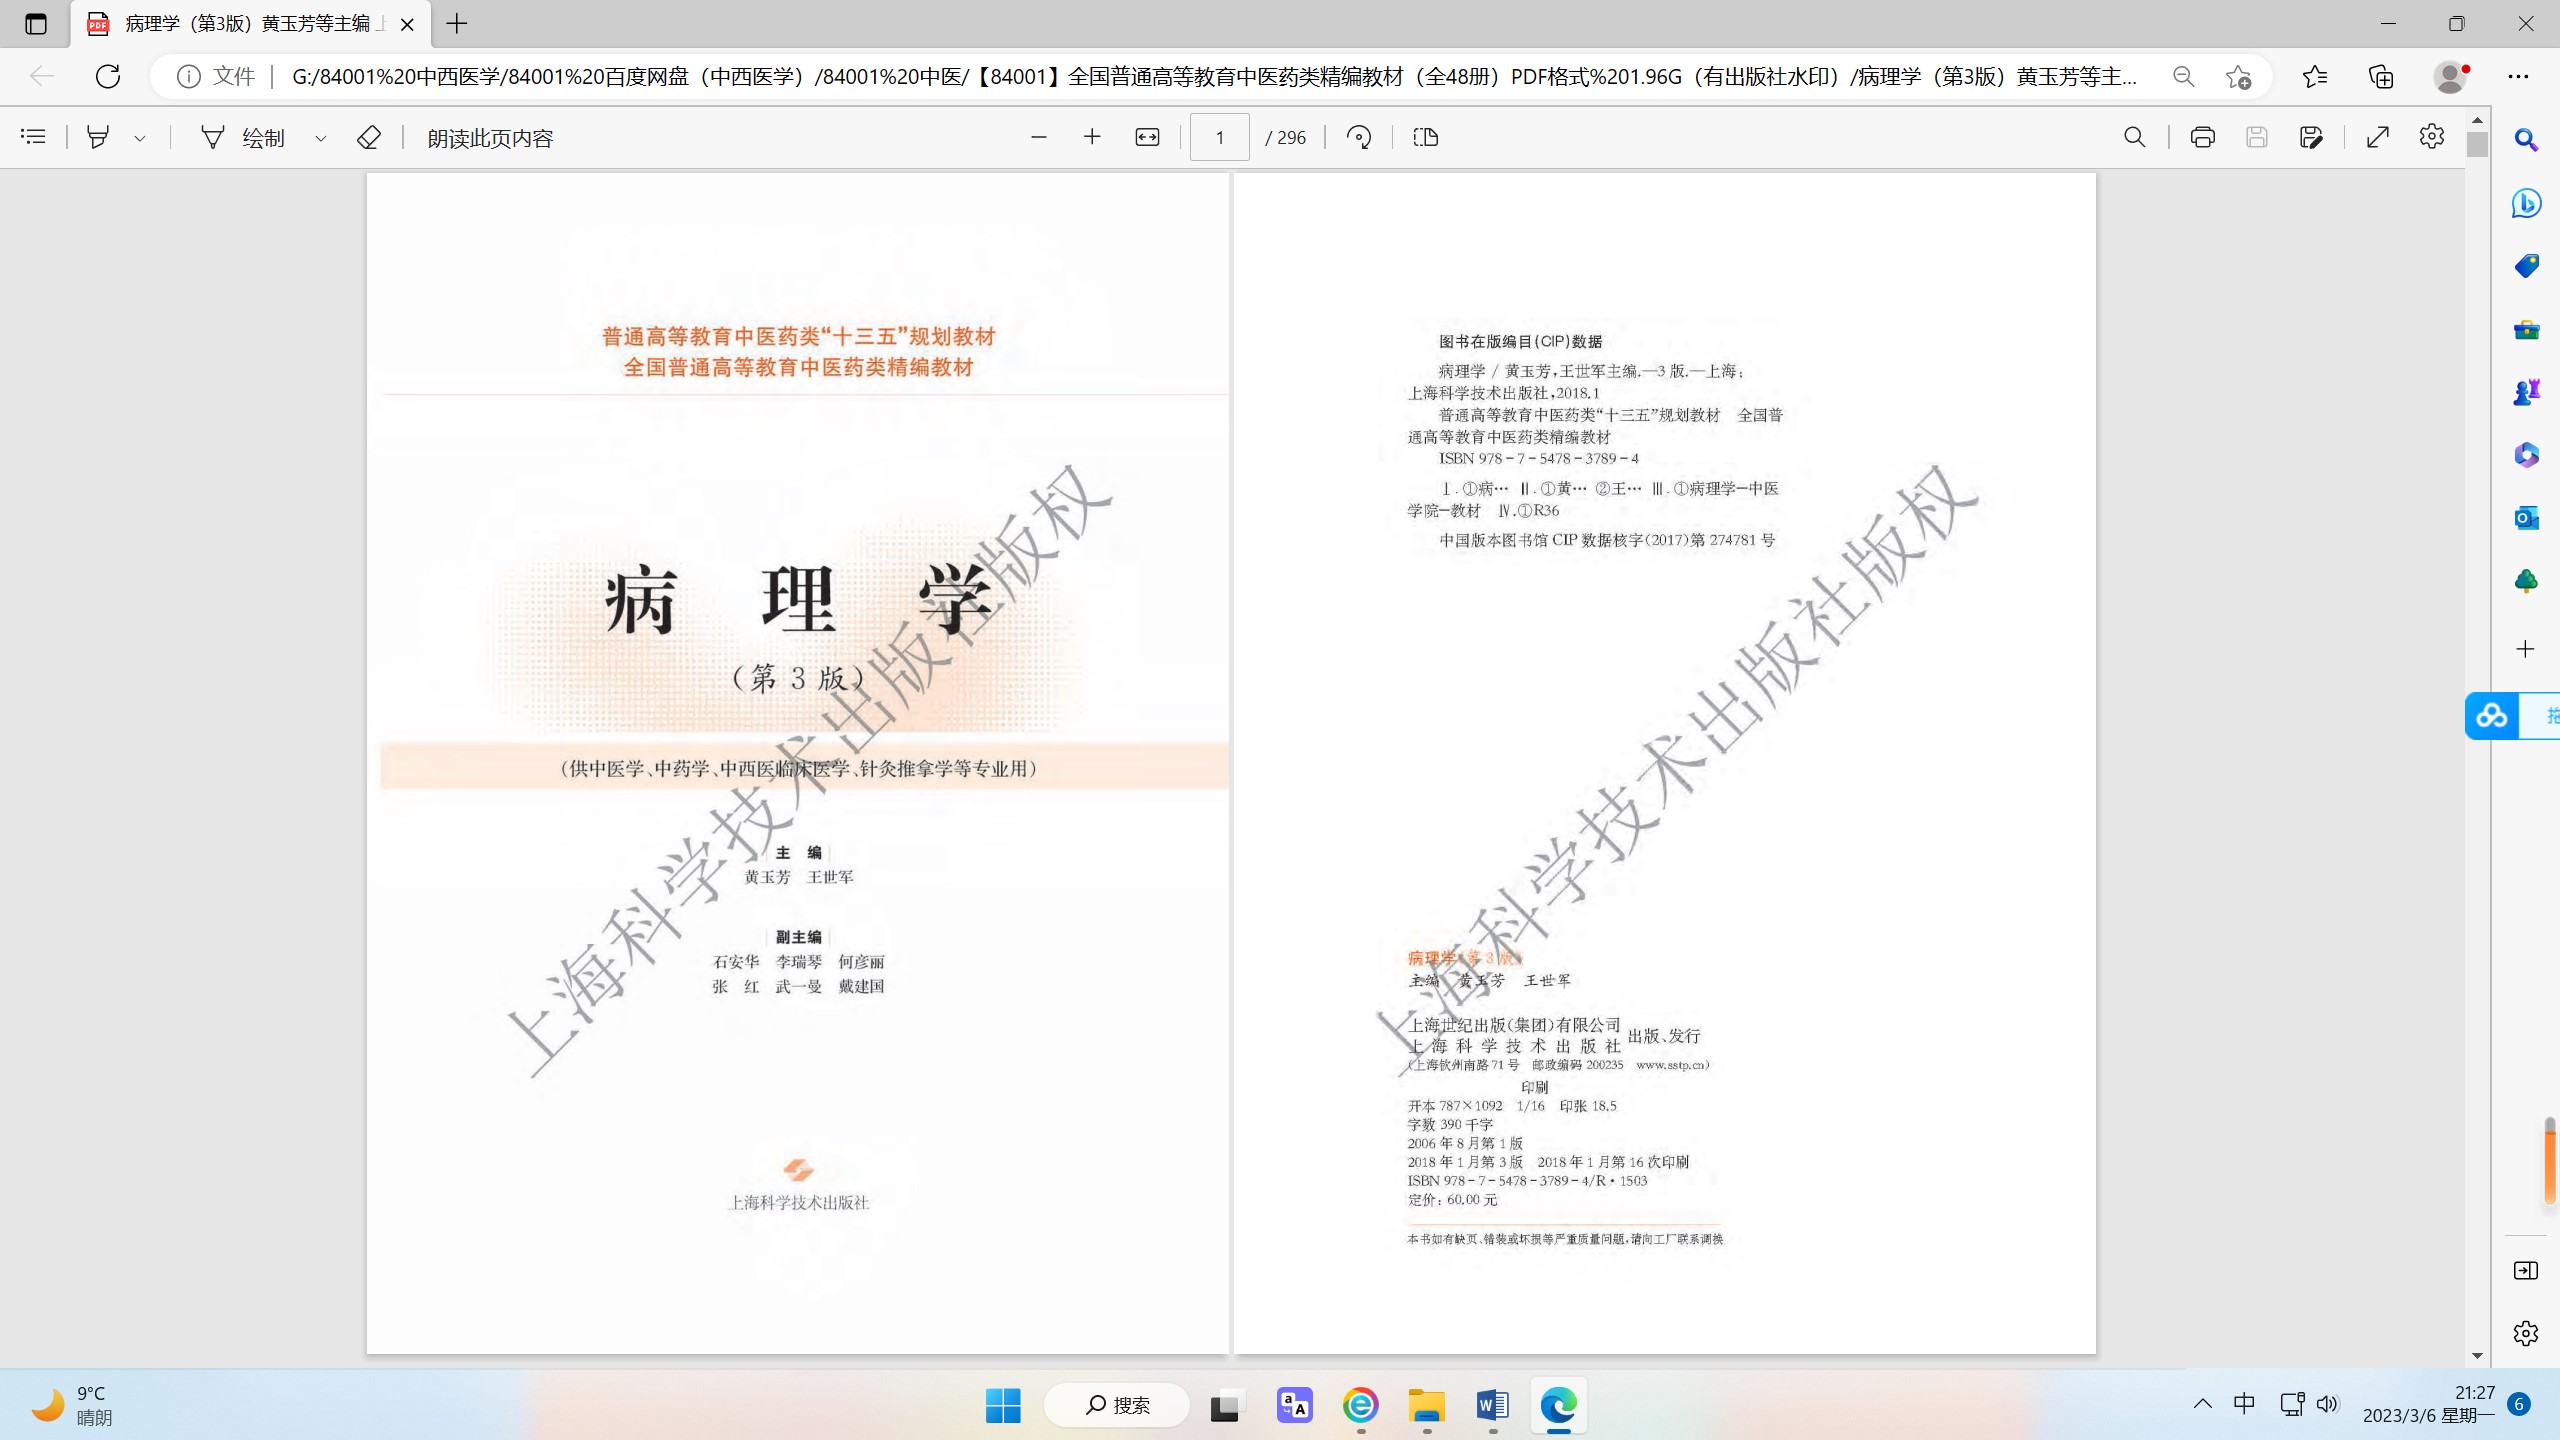Image resolution: width=2560 pixels, height=1440 pixels.
Task: Open the sidebar Games icon
Action: coord(2526,392)
